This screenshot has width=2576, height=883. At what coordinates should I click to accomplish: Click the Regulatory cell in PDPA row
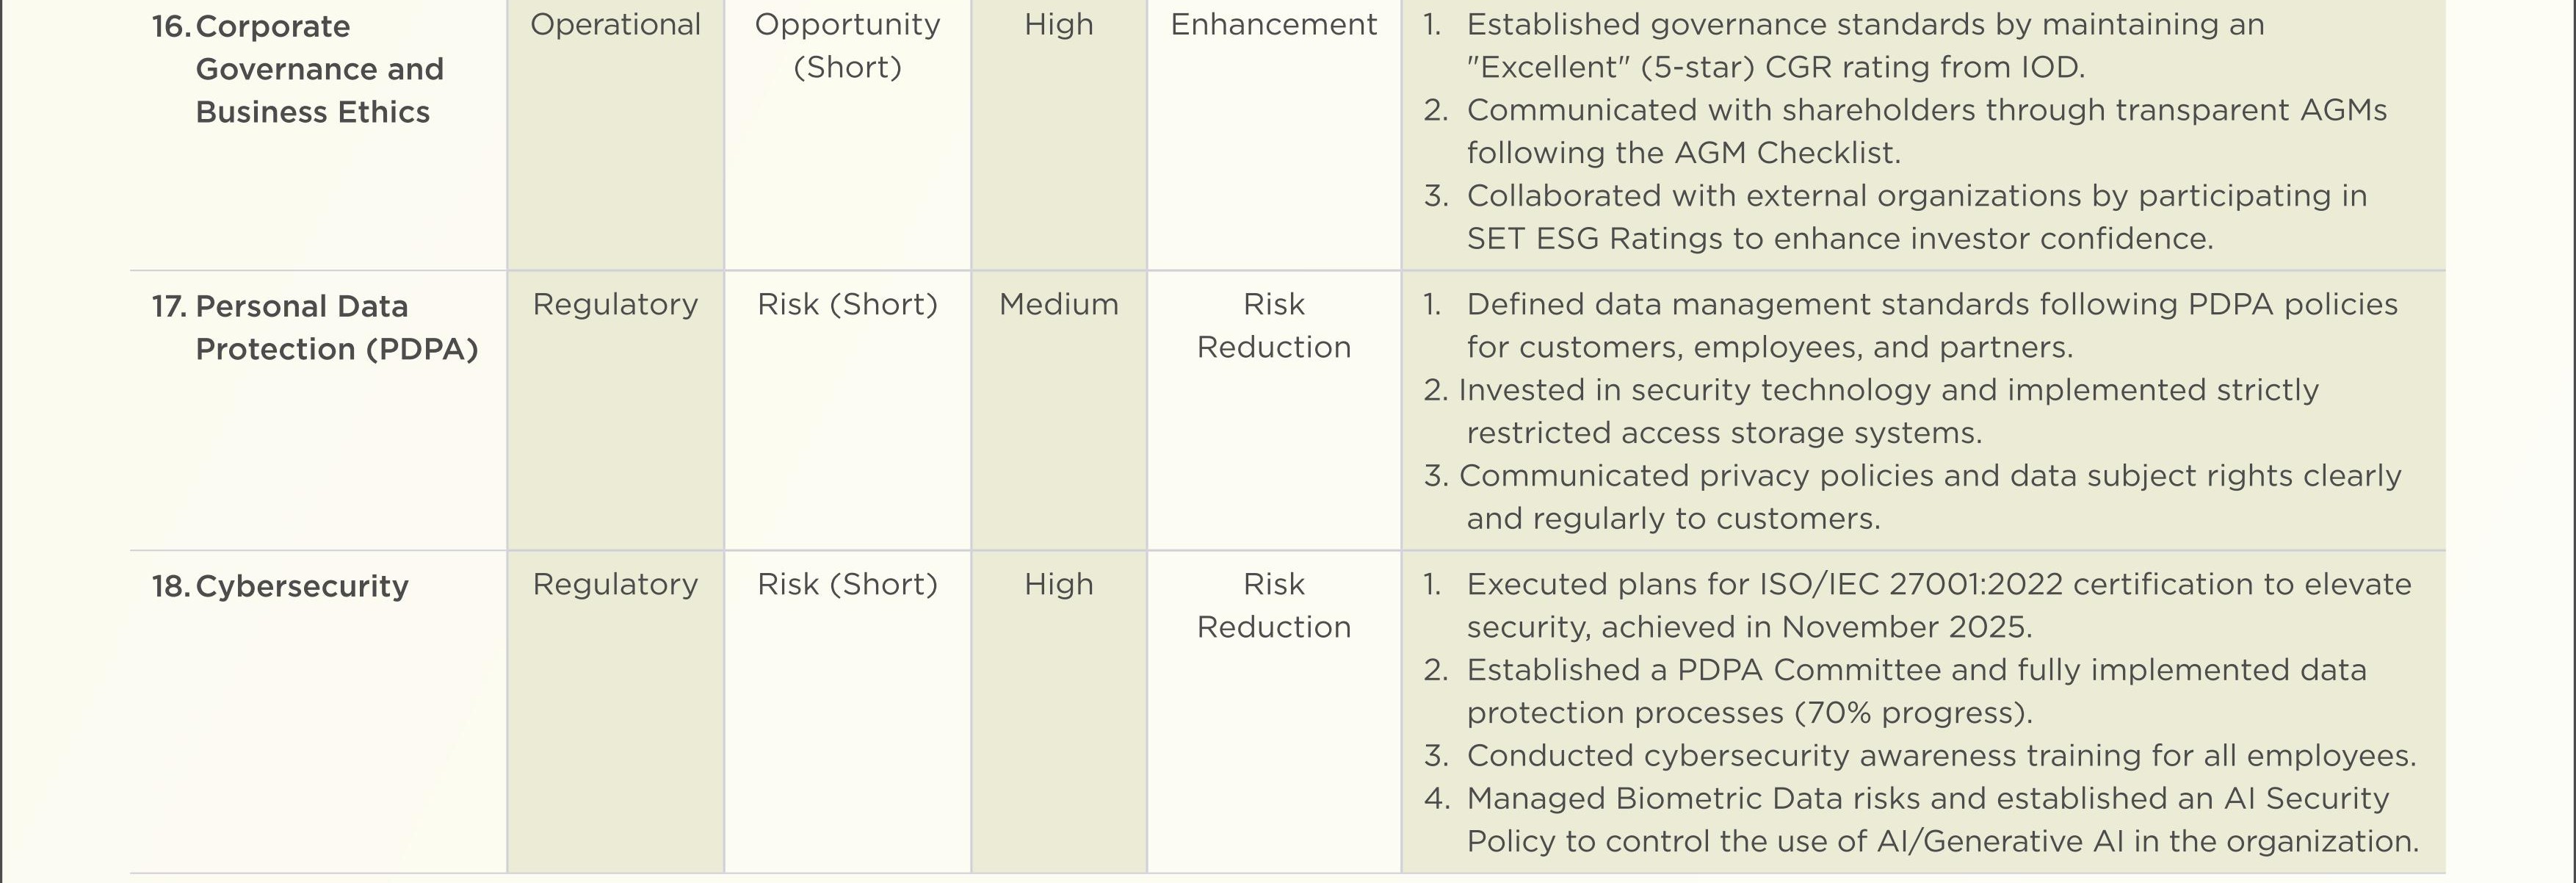point(615,304)
